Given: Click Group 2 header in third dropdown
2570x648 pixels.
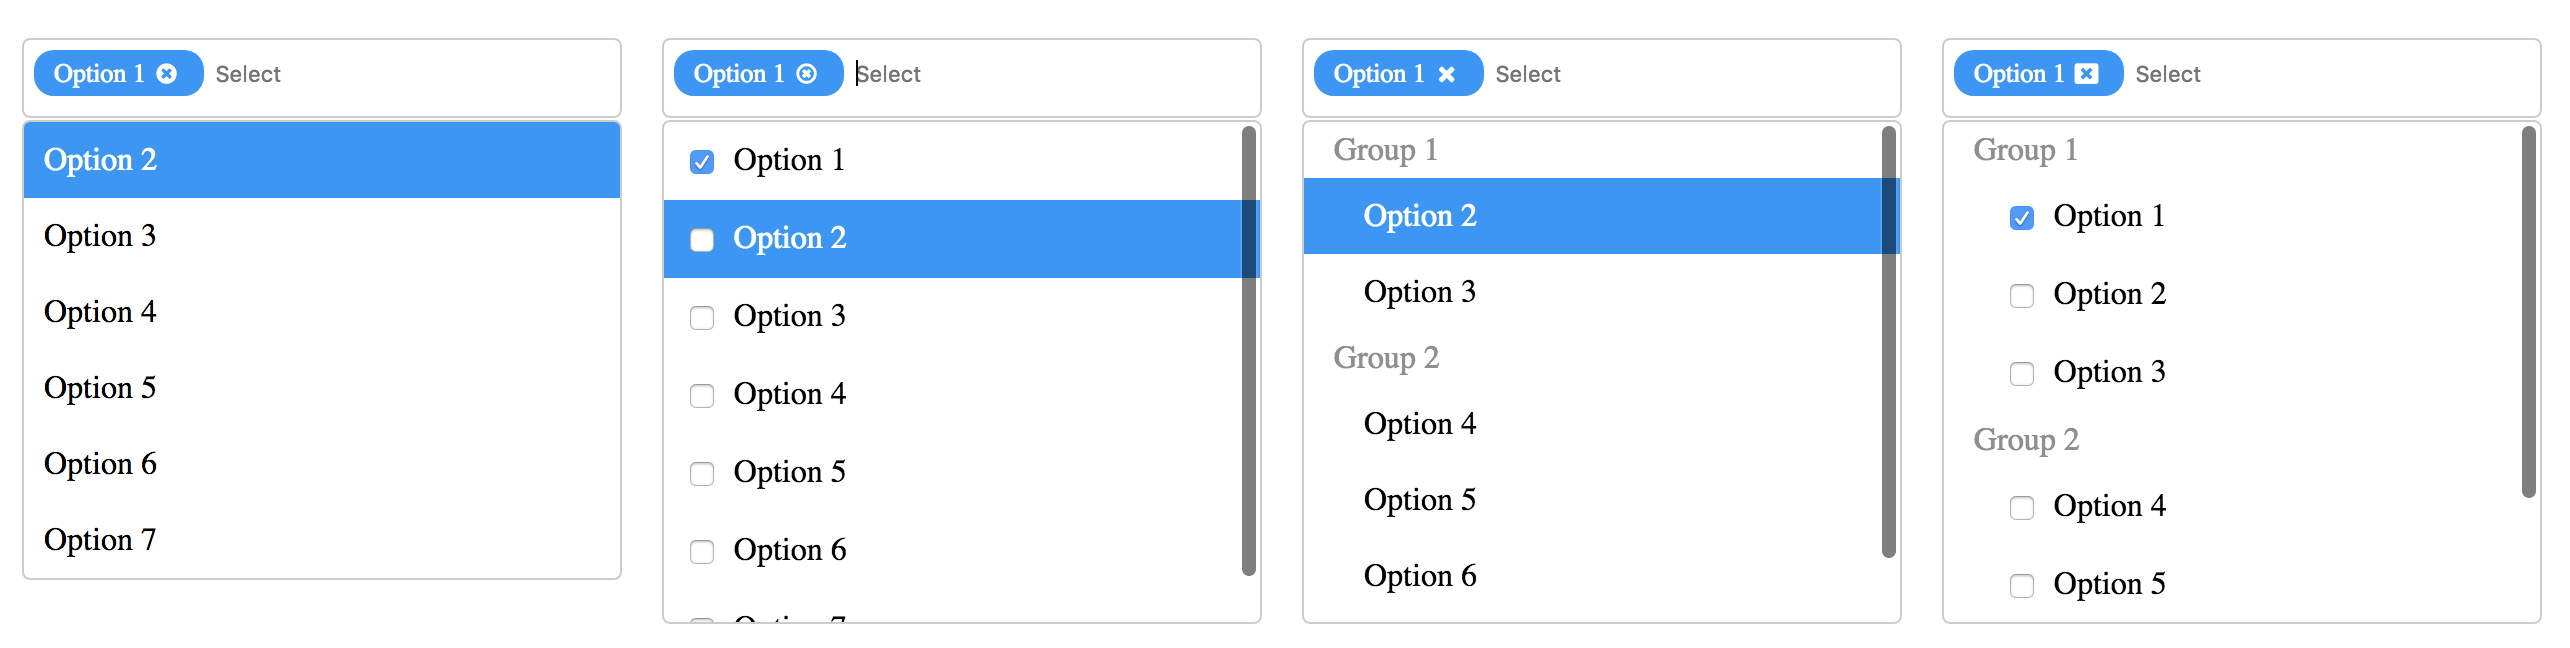Looking at the screenshot, I should pos(1386,358).
